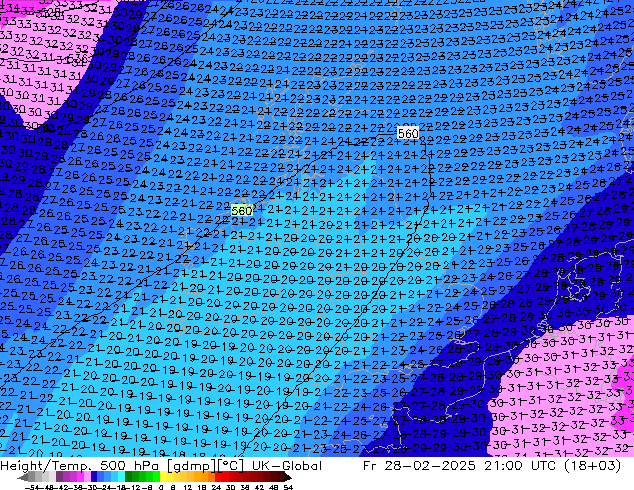This screenshot has height=490, width=634.
Task: Pick the bright yellow legend swatch
Action: (163, 476)
